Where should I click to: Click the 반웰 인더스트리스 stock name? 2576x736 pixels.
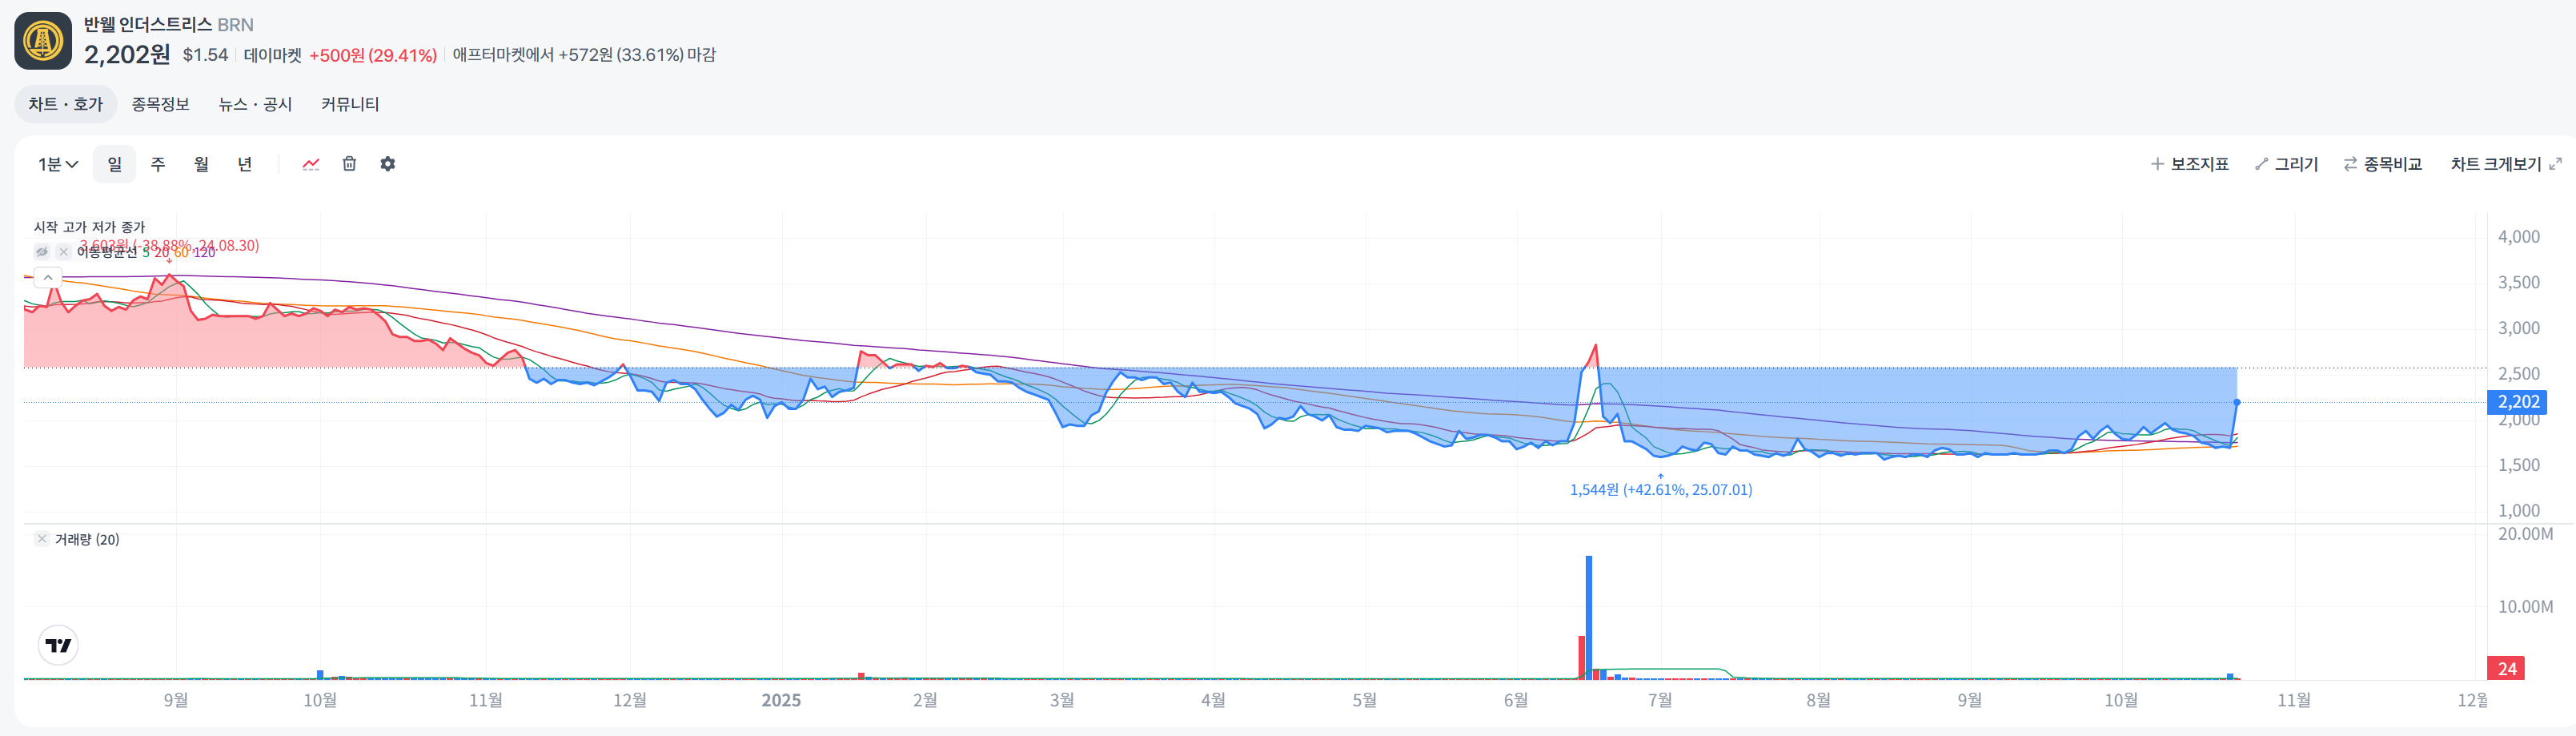148,24
